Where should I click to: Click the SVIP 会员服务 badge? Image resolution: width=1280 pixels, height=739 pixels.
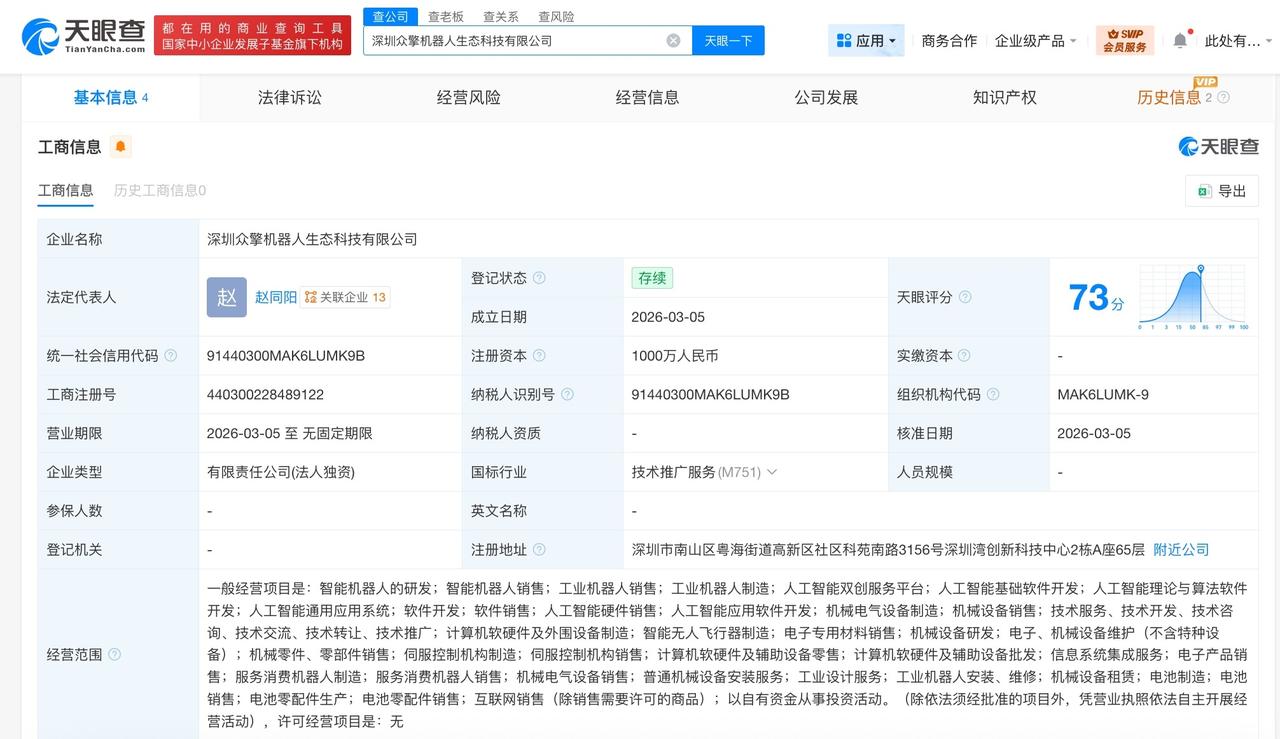click(1126, 40)
